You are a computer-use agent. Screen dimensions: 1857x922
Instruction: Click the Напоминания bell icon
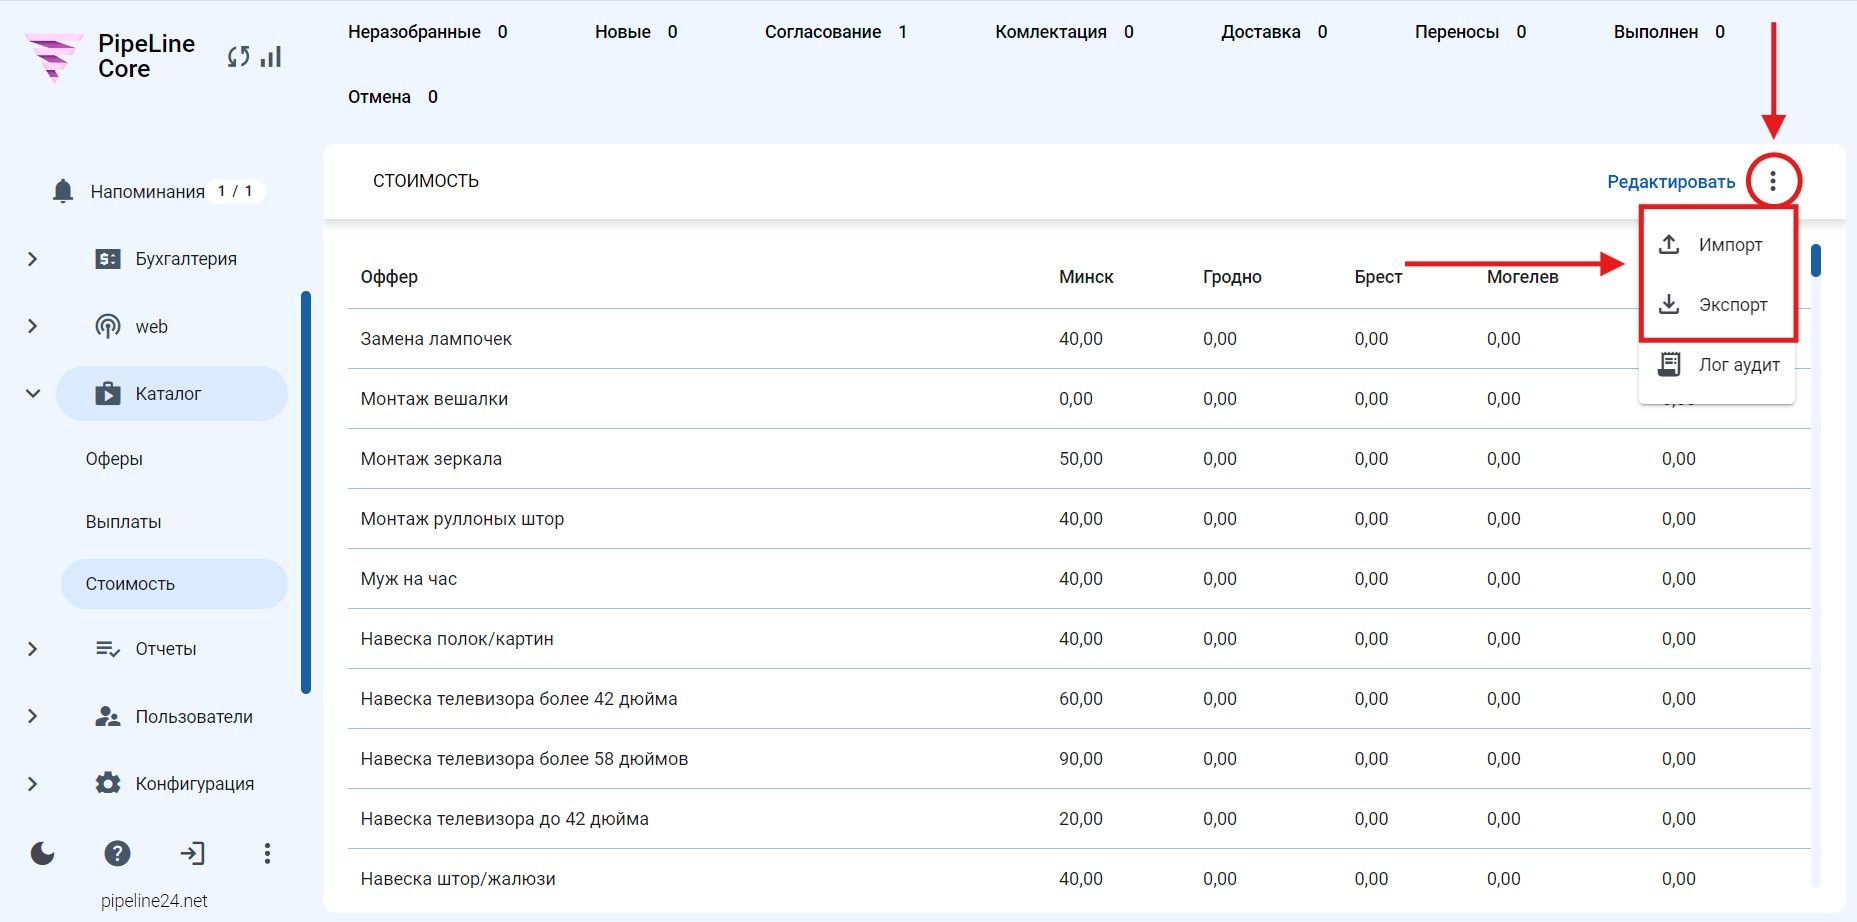pyautogui.click(x=63, y=191)
